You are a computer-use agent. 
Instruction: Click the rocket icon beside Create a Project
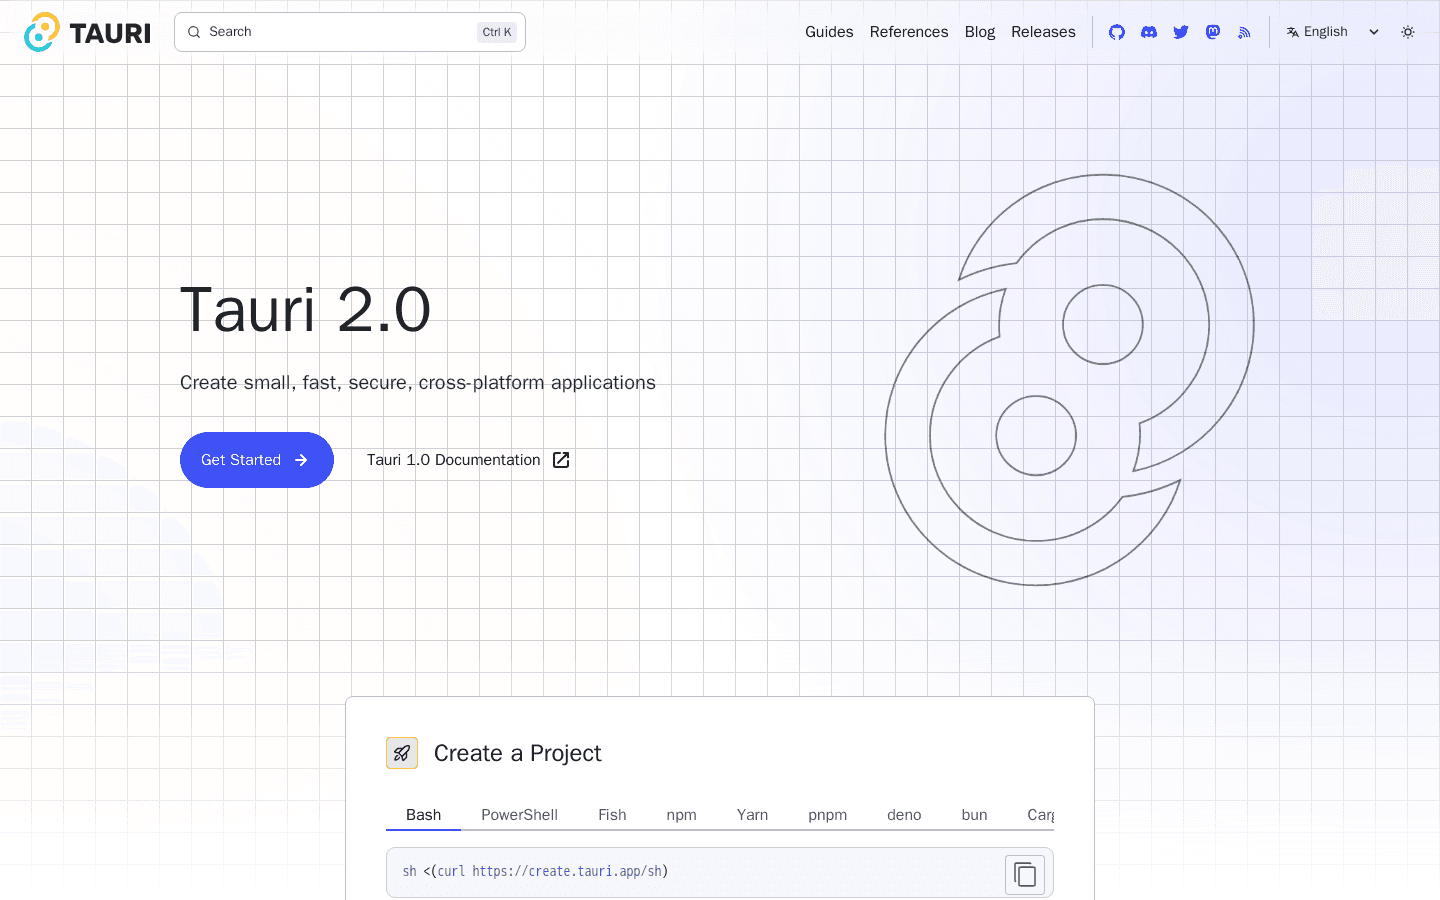(x=402, y=753)
